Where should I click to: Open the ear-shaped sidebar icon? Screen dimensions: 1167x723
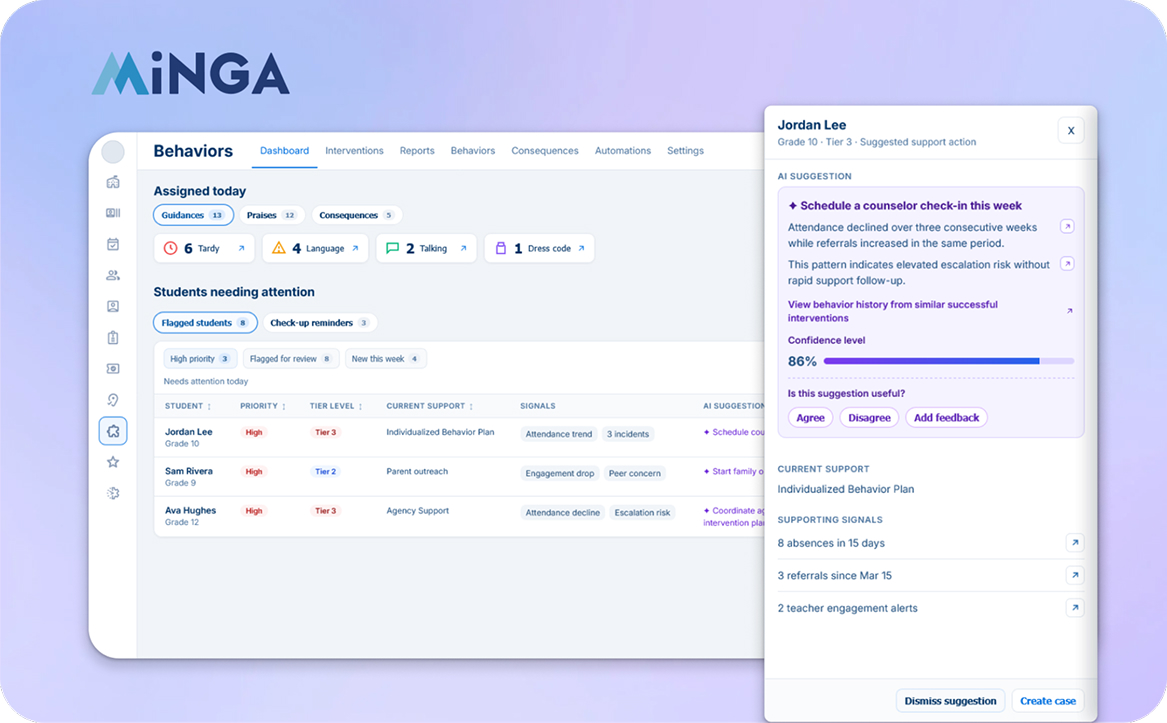click(113, 400)
